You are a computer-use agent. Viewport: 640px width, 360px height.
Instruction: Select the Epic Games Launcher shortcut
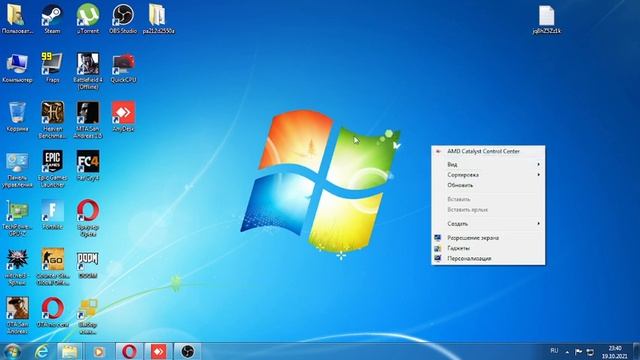[52, 169]
